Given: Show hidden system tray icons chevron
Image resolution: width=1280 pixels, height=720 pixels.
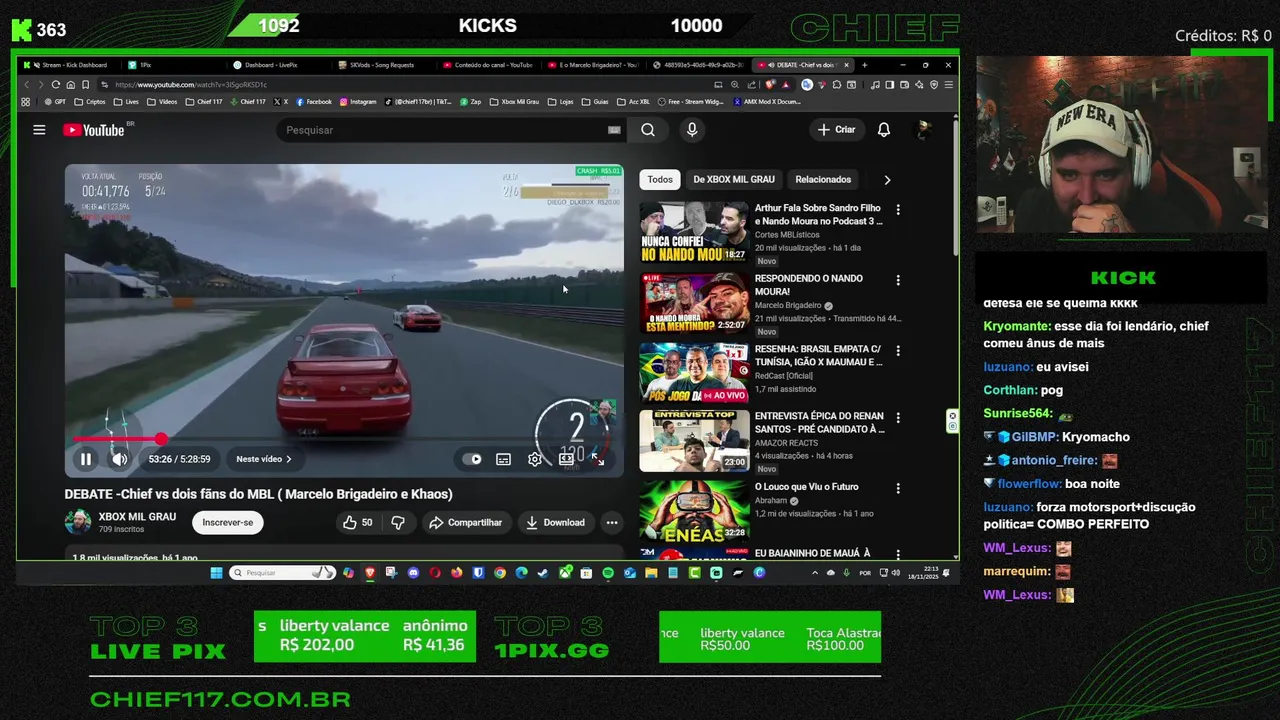Looking at the screenshot, I should coord(814,573).
